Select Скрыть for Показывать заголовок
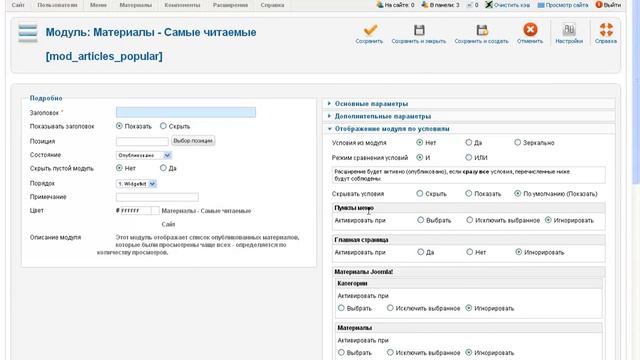Viewport: 640px width, 360px height. [x=163, y=126]
